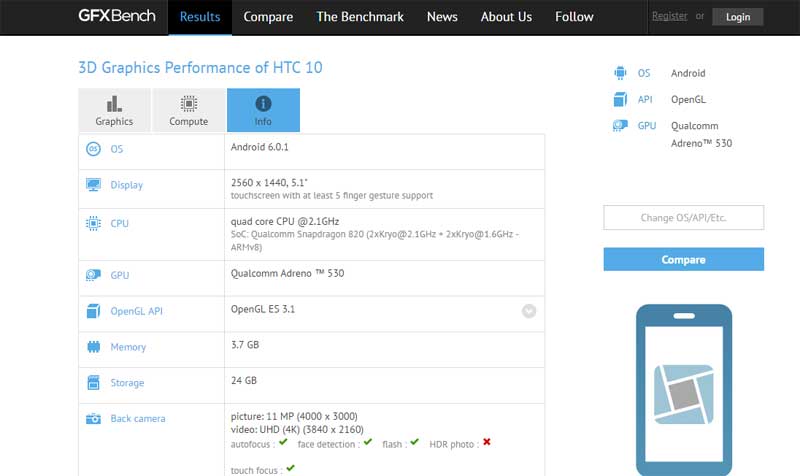The height and width of the screenshot is (476, 800).
Task: Click the blue Compare button
Action: [x=684, y=259]
